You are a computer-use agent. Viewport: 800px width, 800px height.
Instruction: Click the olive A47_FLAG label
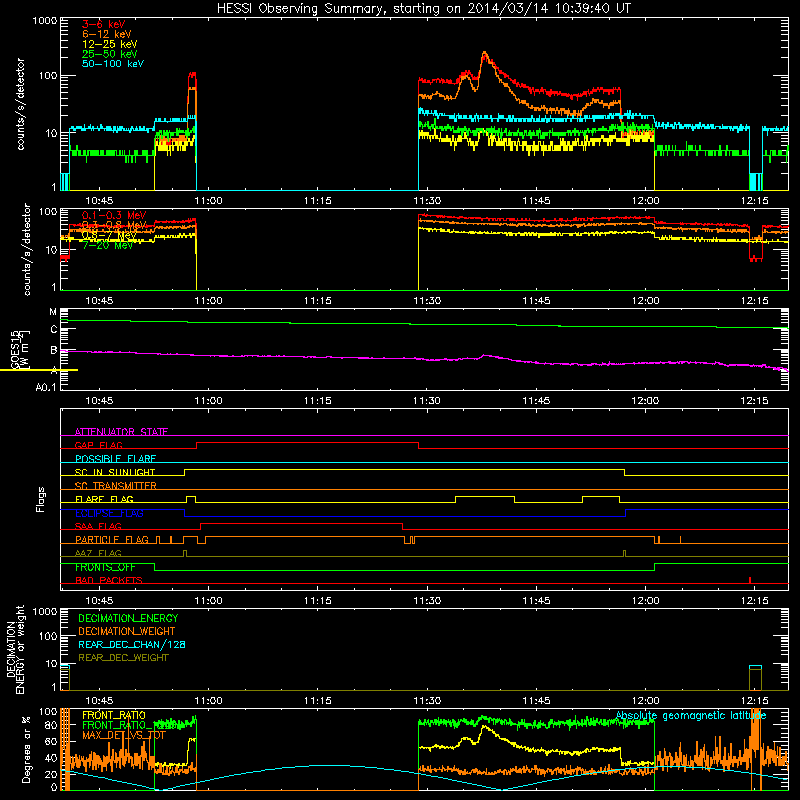pyautogui.click(x=98, y=553)
